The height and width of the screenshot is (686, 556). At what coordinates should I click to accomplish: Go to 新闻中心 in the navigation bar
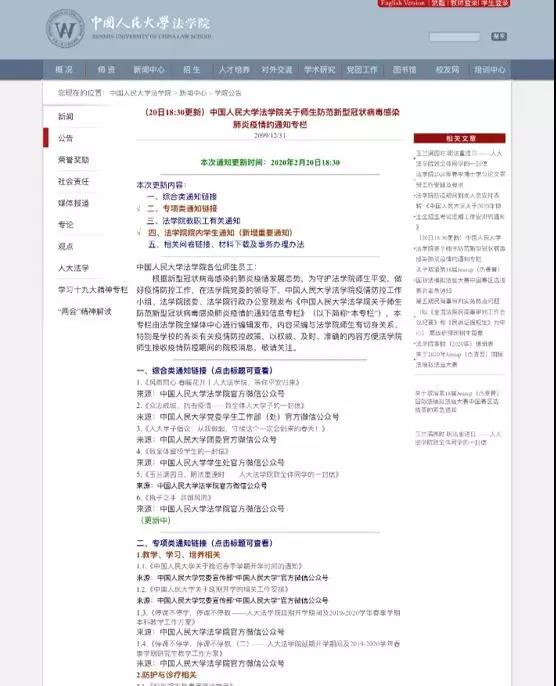(x=149, y=70)
